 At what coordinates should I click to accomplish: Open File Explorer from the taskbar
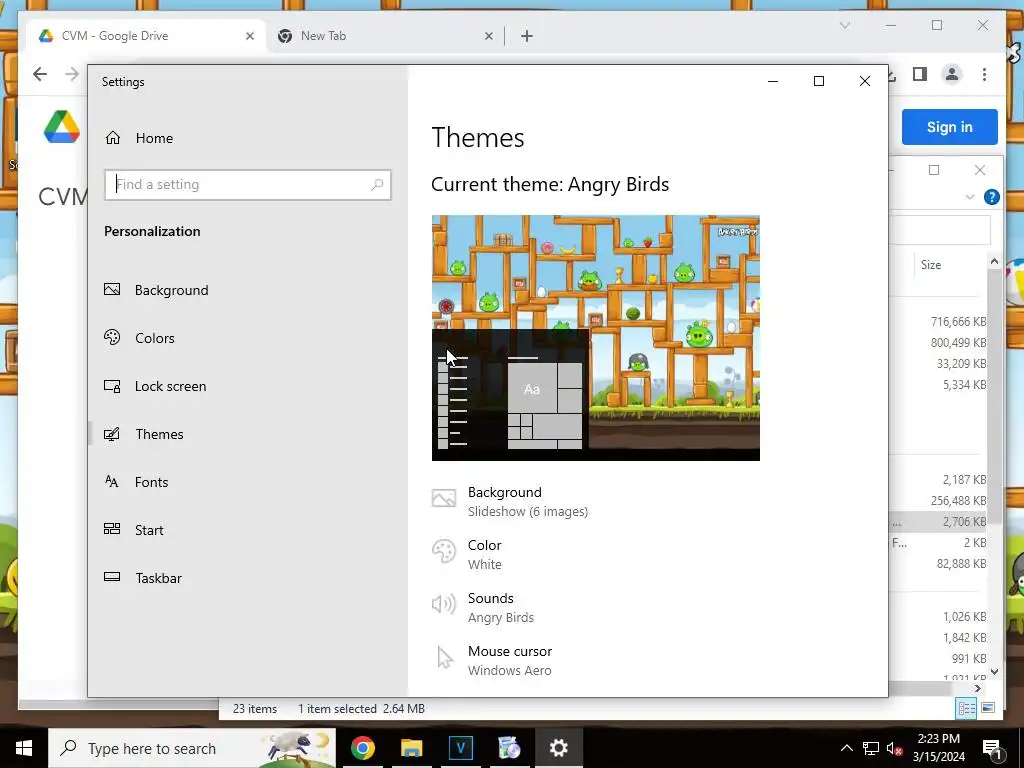tap(411, 748)
